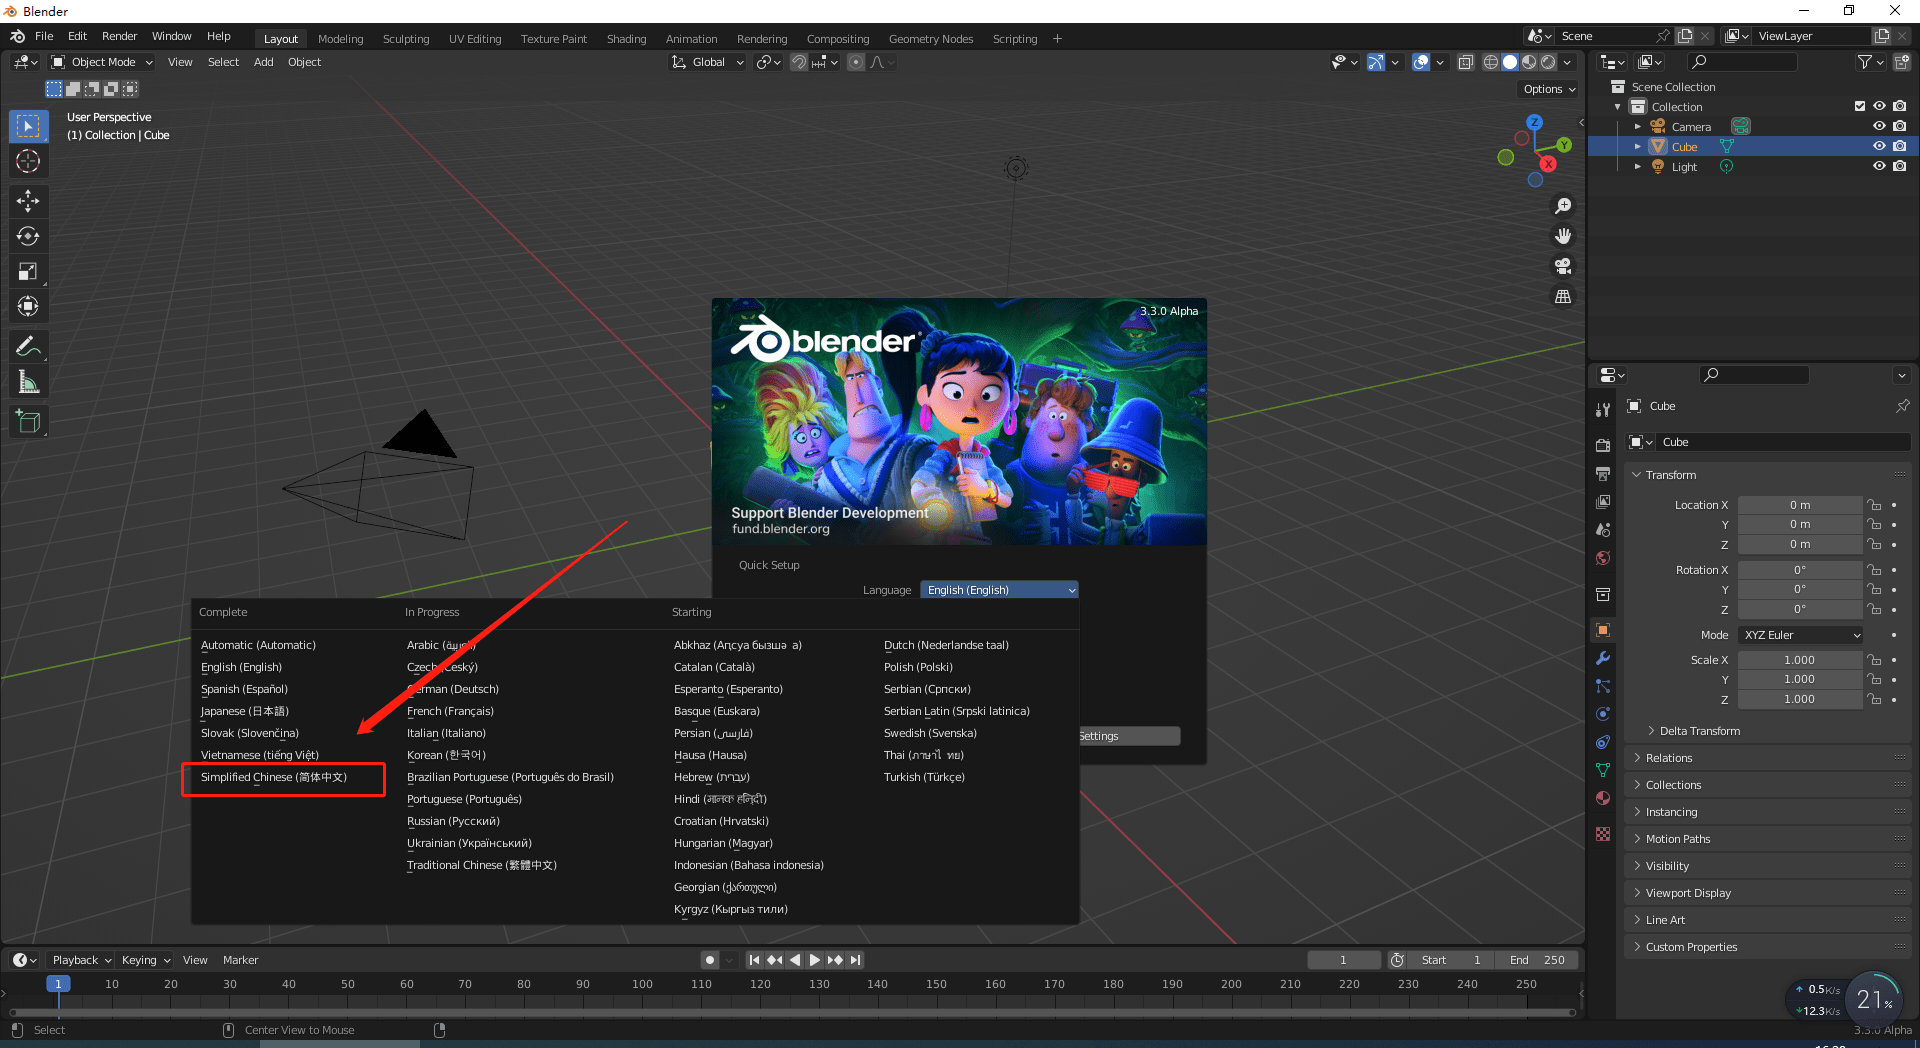Open the Language dropdown on splash
The image size is (1920, 1048).
999,590
